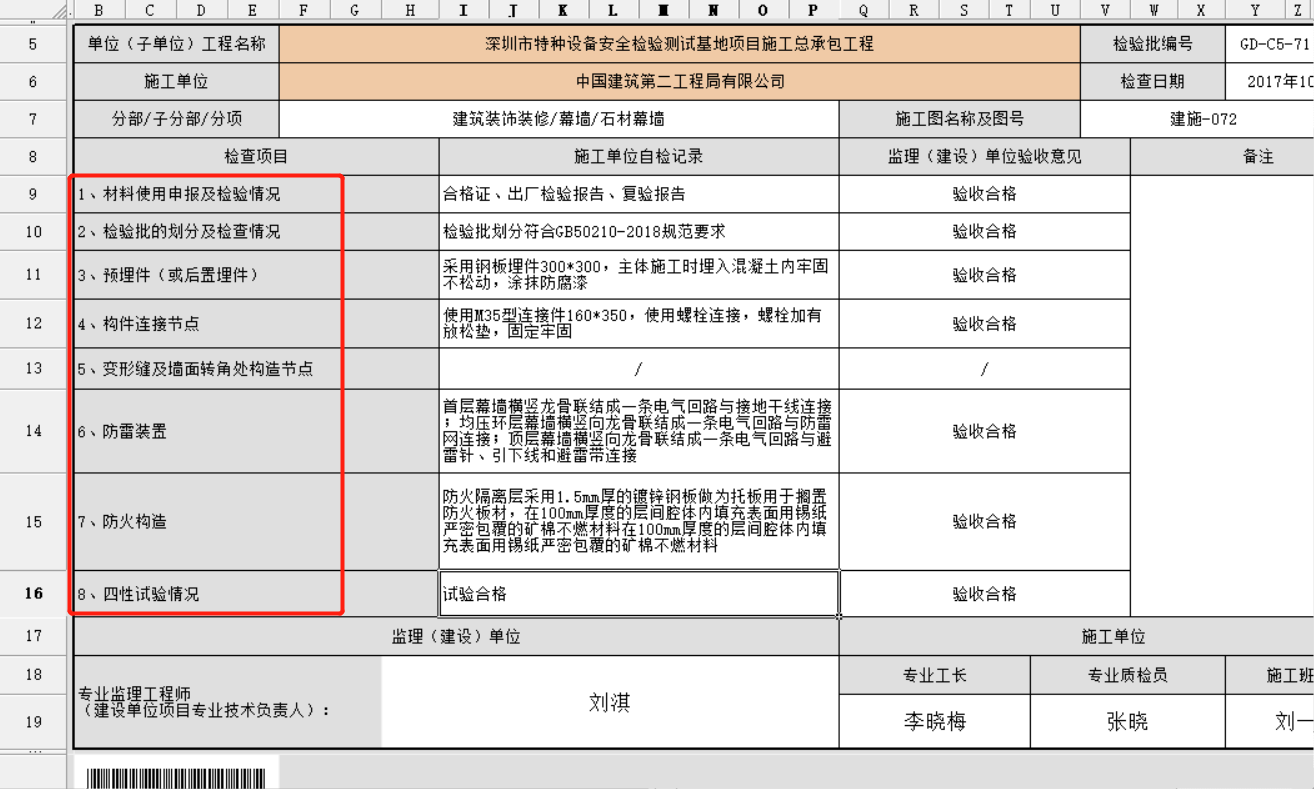Click row header 13
This screenshot has width=1314, height=789.
[x=34, y=369]
